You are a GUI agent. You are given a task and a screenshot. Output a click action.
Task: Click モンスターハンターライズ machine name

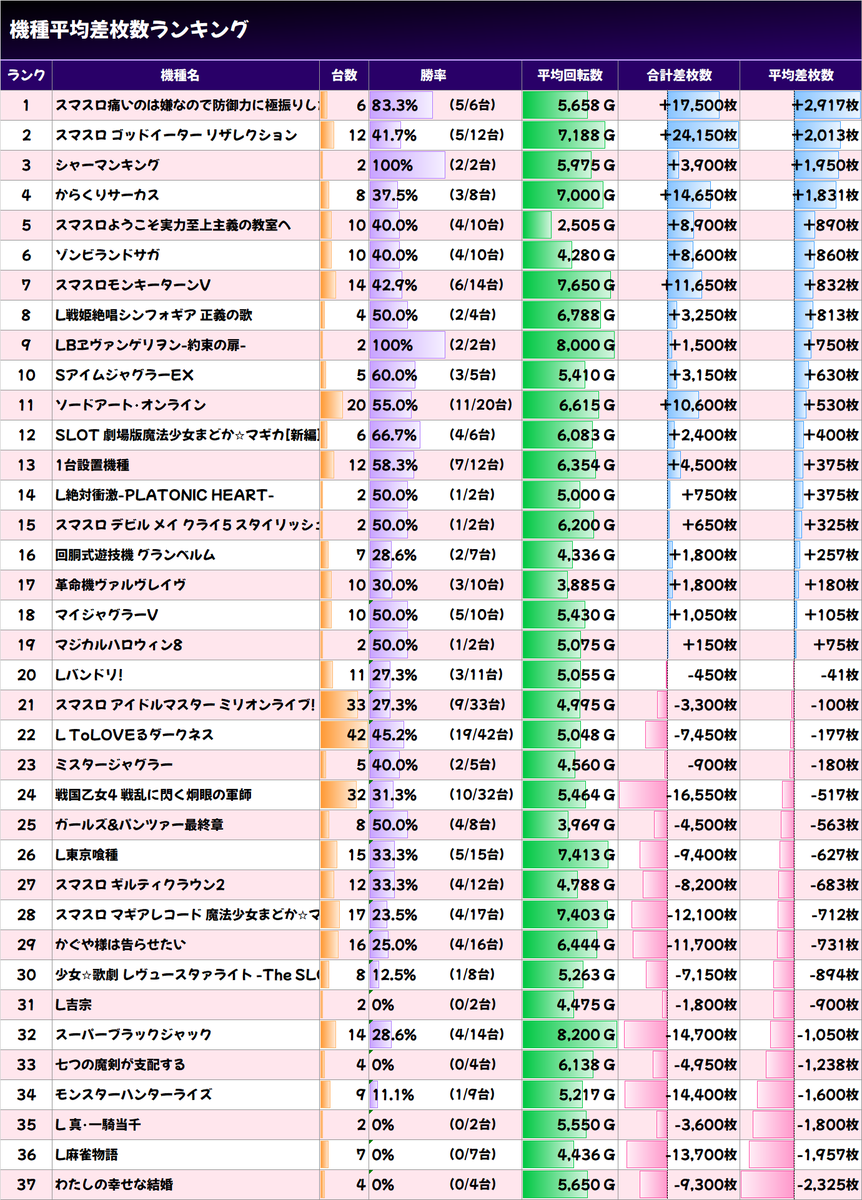coord(133,1095)
